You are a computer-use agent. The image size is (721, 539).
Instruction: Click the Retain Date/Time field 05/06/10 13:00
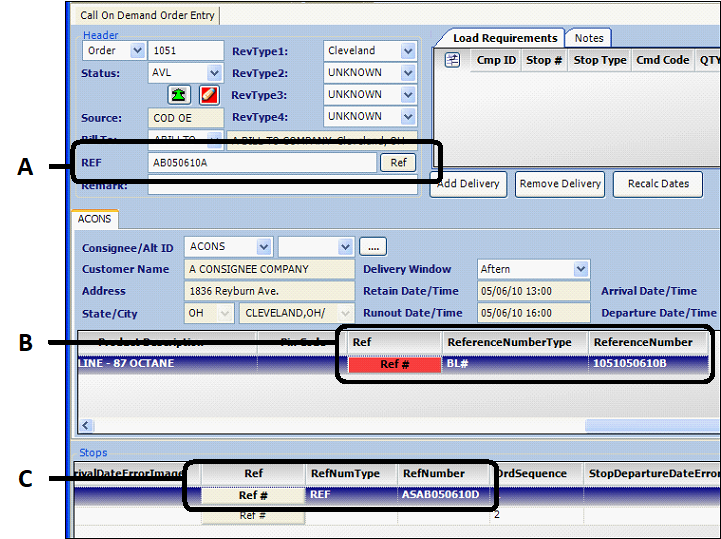[533, 291]
